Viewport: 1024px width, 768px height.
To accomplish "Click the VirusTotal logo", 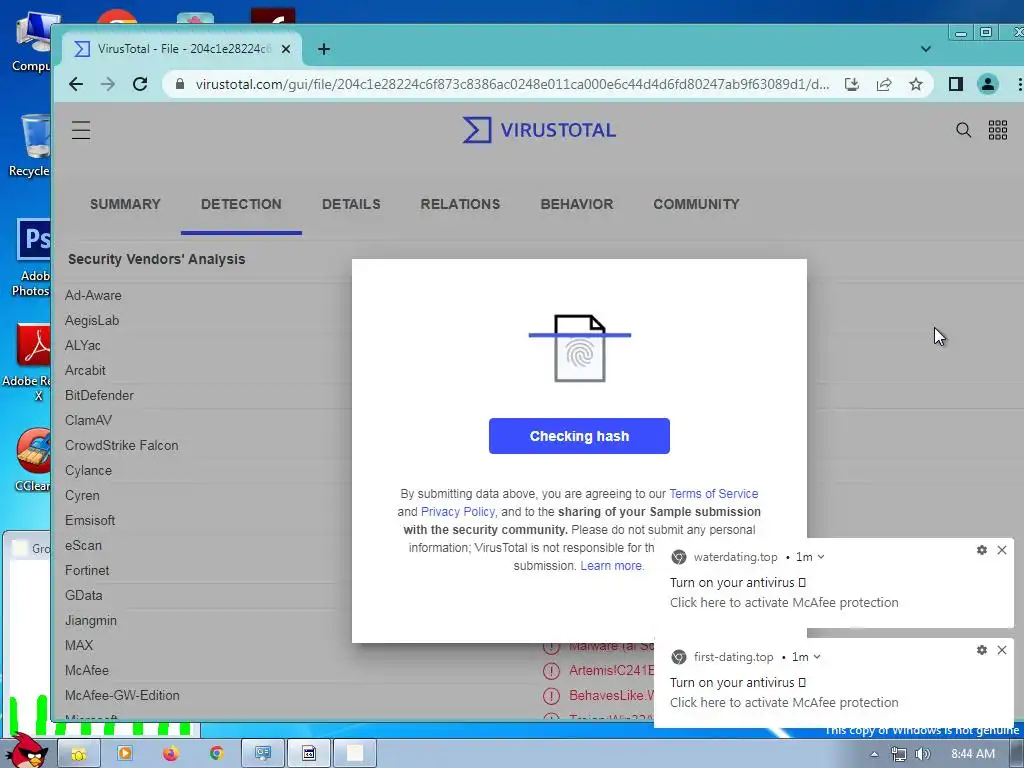I will tap(539, 130).
